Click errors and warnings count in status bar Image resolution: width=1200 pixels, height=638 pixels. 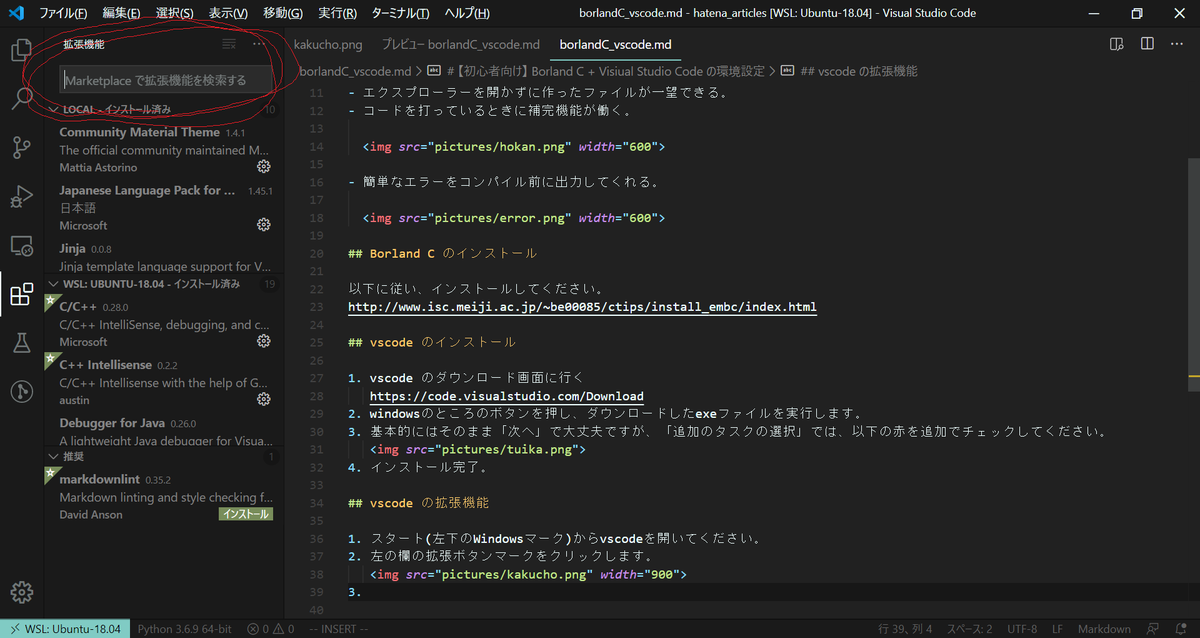pyautogui.click(x=271, y=629)
